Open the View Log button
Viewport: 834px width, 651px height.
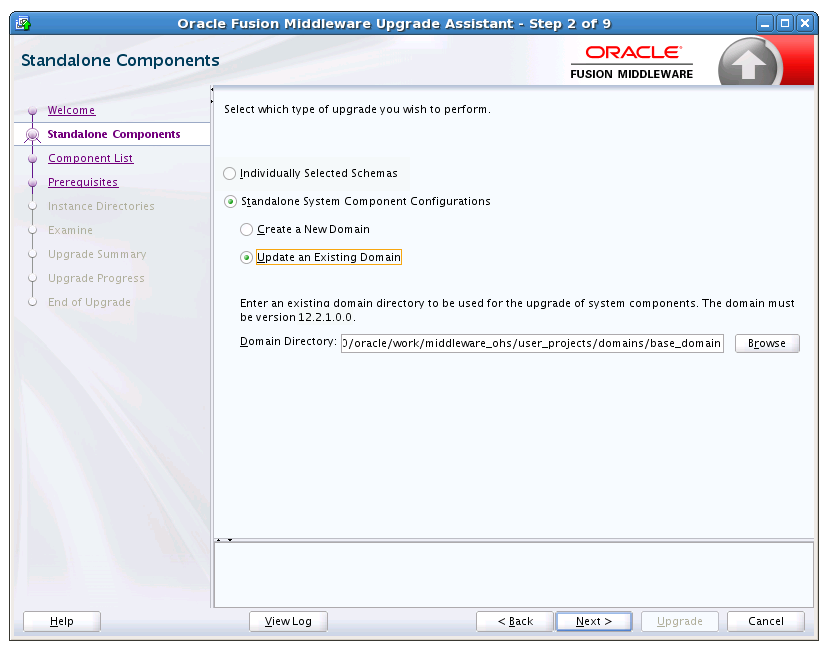point(288,621)
